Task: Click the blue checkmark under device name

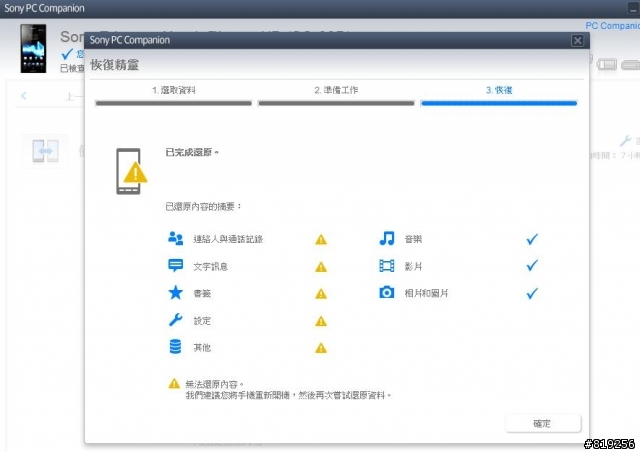Action: pos(67,54)
